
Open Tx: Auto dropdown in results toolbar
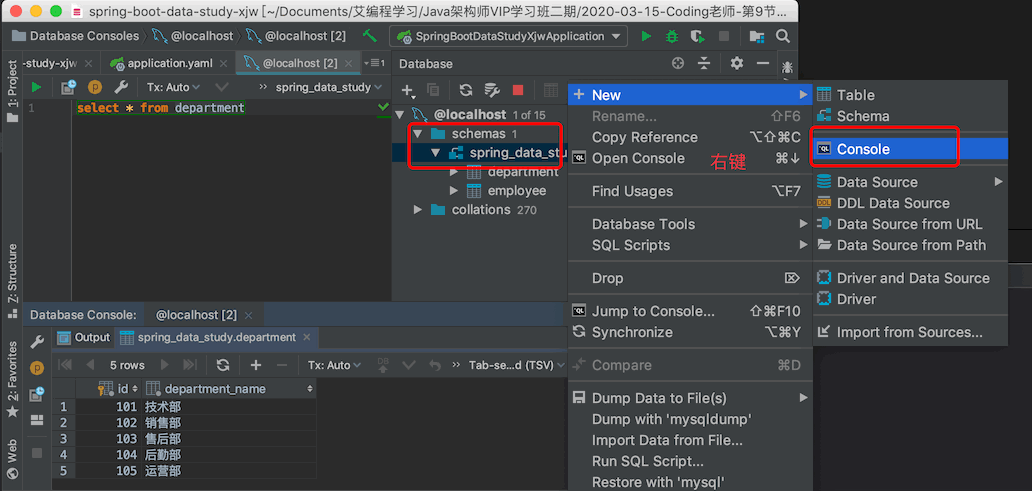pos(335,365)
